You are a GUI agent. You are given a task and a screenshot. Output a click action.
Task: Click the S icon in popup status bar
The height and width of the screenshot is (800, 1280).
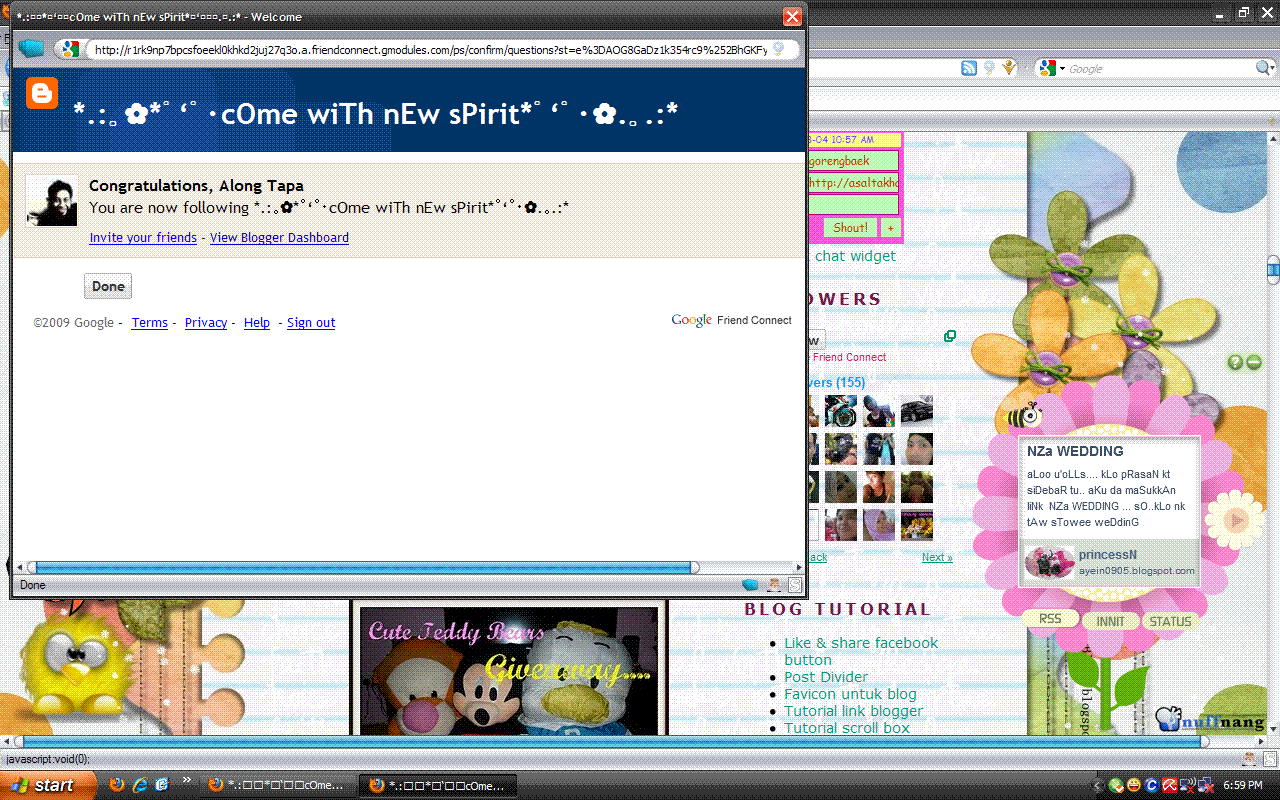click(x=795, y=585)
